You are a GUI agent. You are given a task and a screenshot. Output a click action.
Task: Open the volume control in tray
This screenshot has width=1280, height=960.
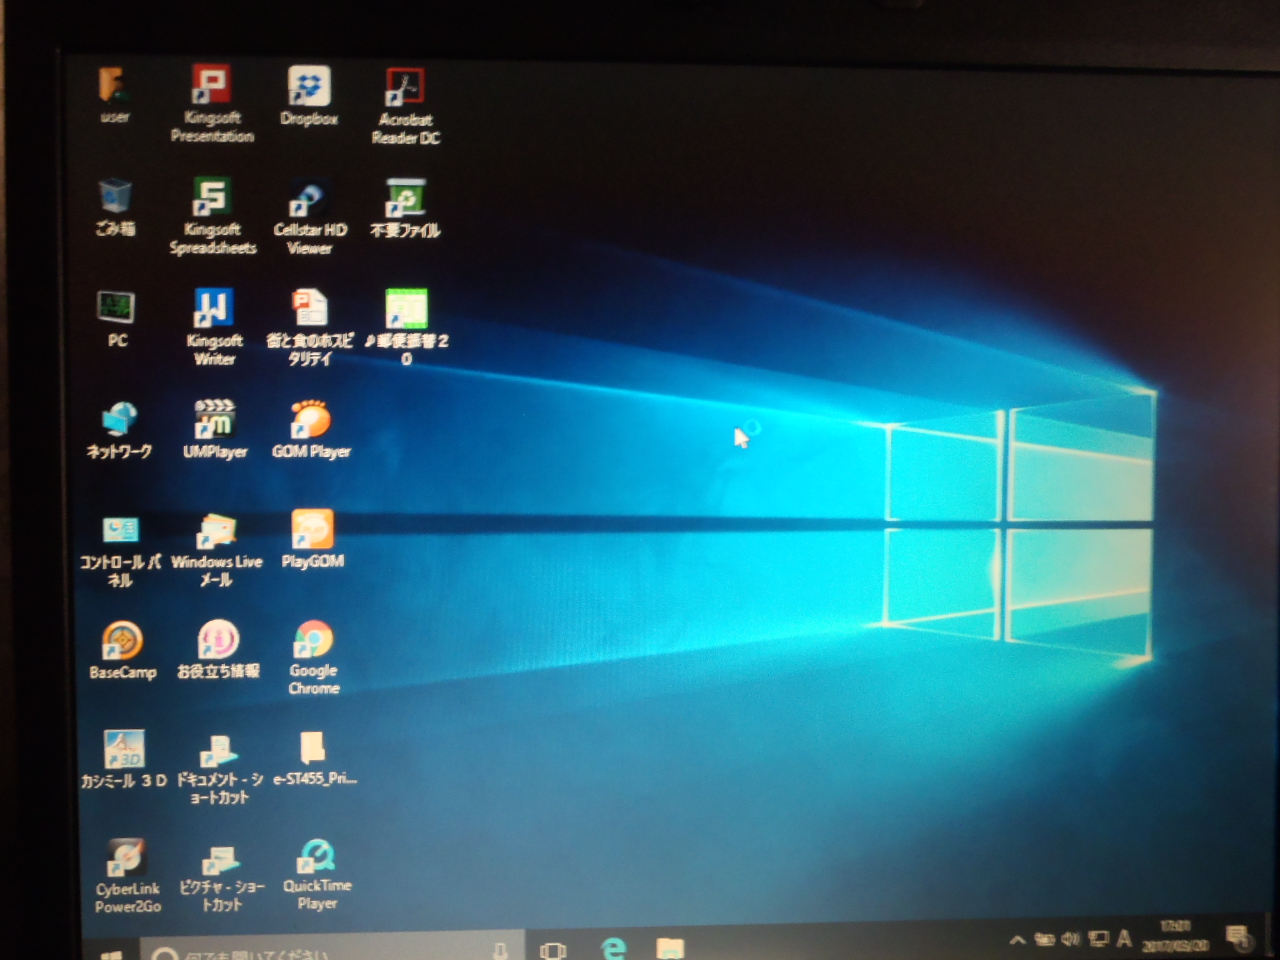coord(1071,938)
